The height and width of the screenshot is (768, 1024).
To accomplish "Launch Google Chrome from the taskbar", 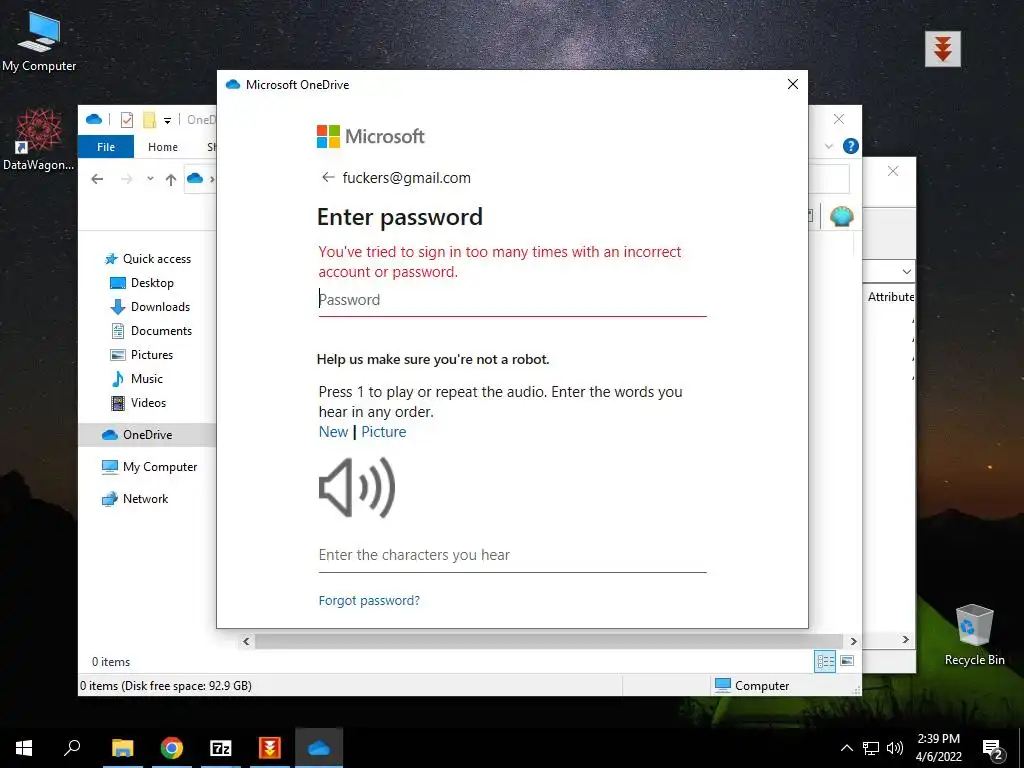I will pos(172,748).
